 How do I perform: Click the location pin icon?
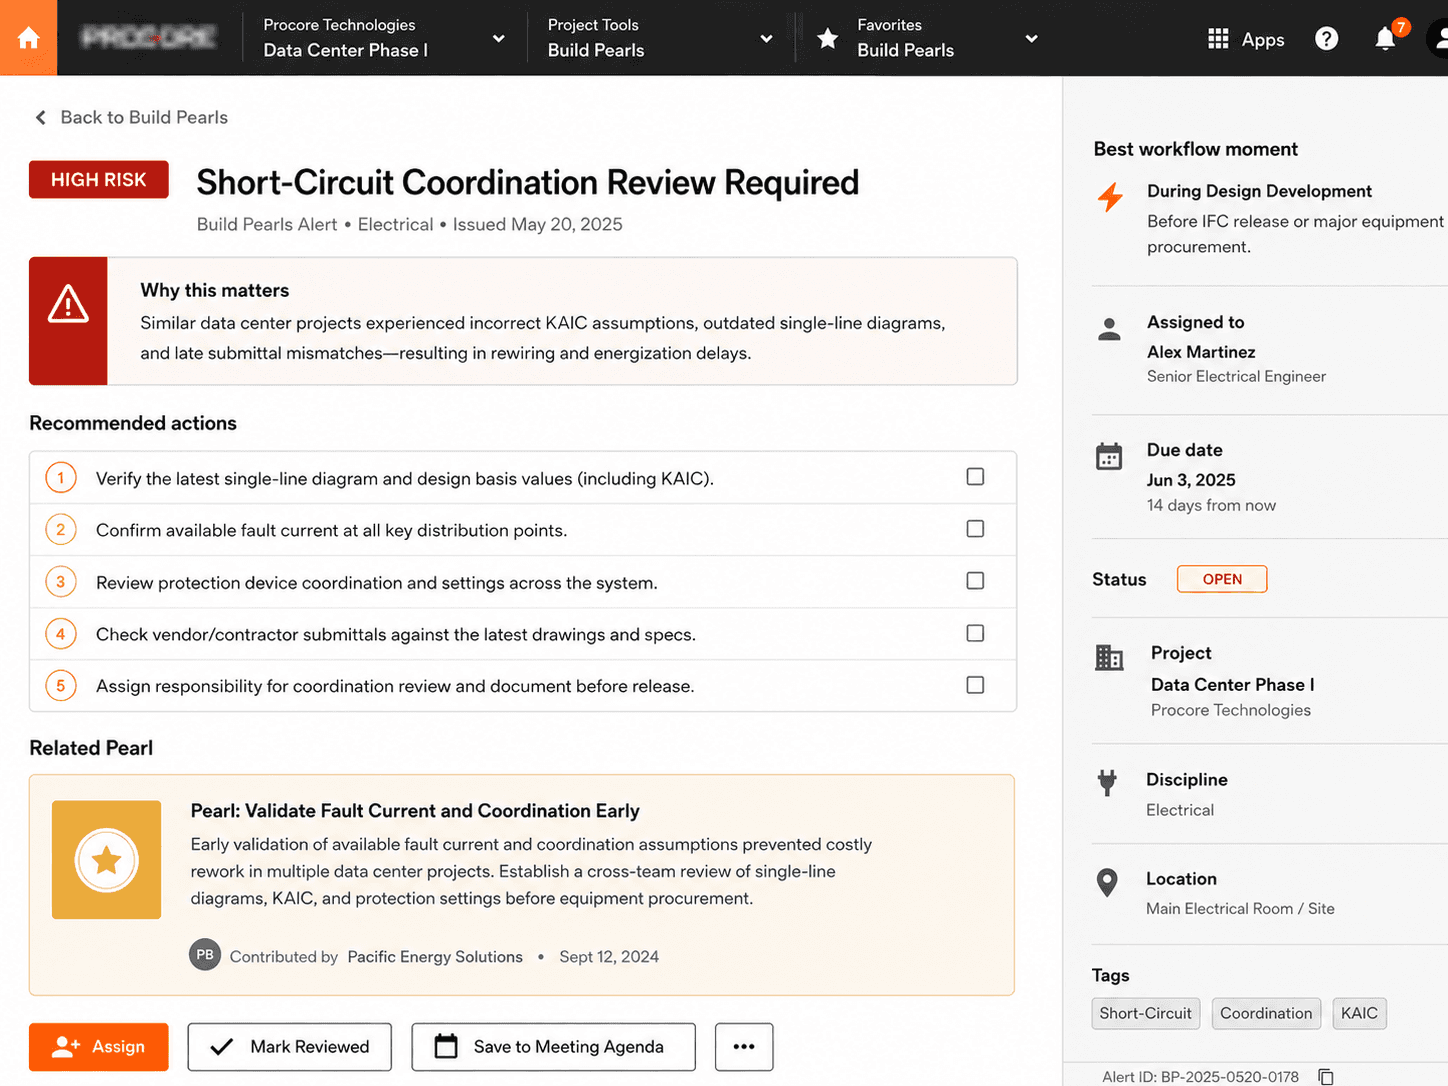tap(1107, 883)
